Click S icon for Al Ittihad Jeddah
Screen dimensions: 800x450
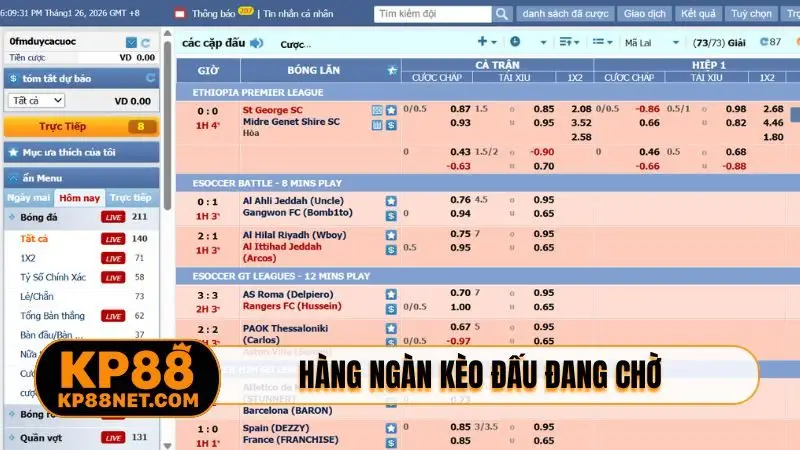pyautogui.click(x=391, y=250)
